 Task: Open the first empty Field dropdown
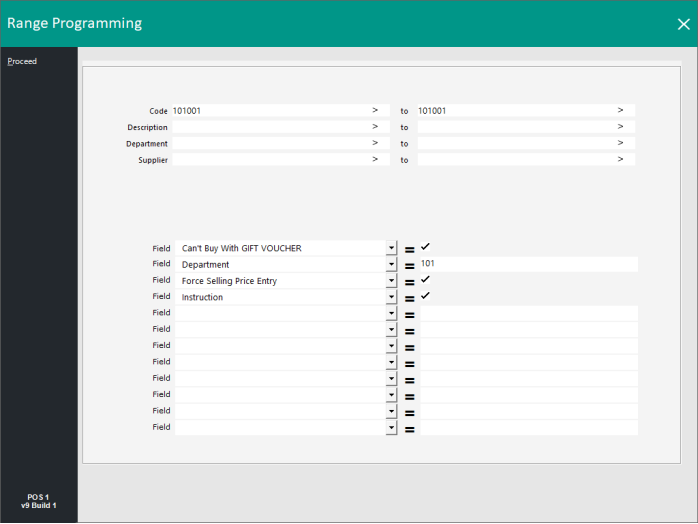tap(391, 313)
